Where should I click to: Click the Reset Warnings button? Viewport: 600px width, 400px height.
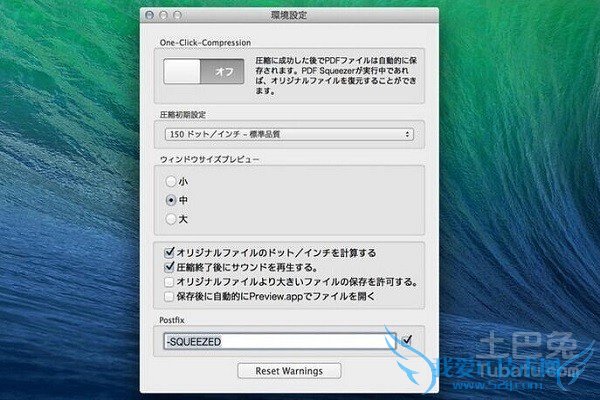pos(289,371)
